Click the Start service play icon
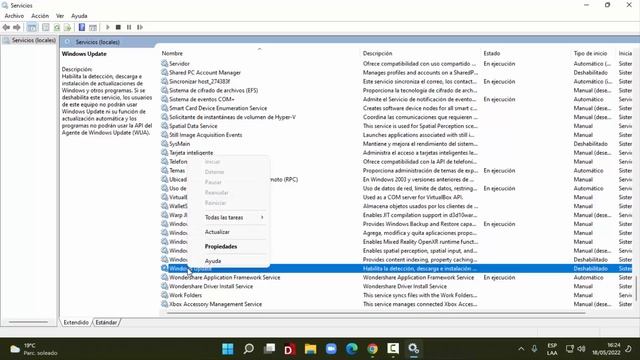Viewport: 640px width, 360px height. pyautogui.click(x=108, y=27)
